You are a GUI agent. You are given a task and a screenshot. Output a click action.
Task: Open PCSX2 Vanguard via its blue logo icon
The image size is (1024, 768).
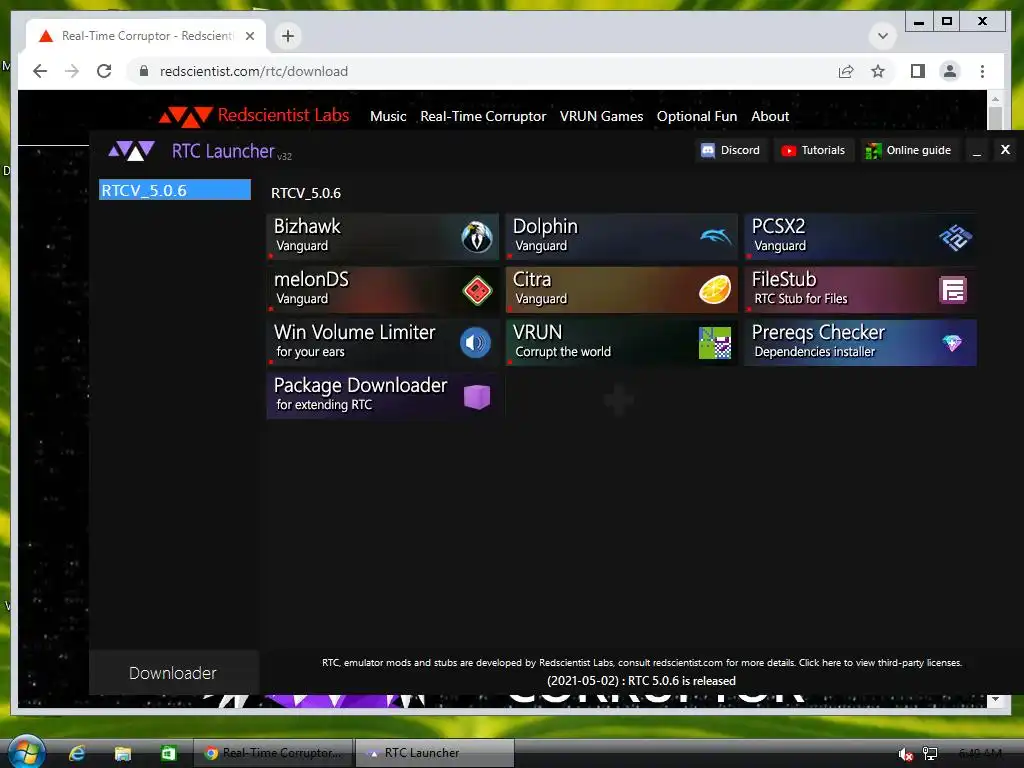tap(955, 237)
